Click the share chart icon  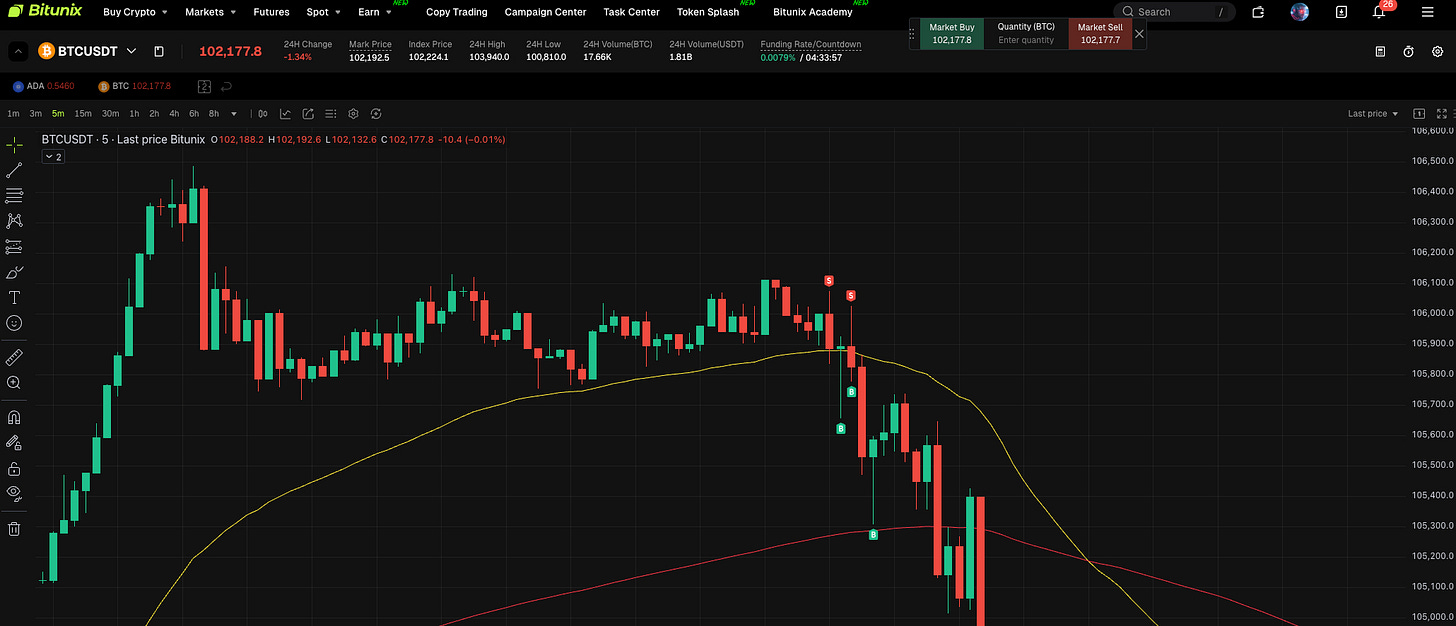click(x=308, y=114)
